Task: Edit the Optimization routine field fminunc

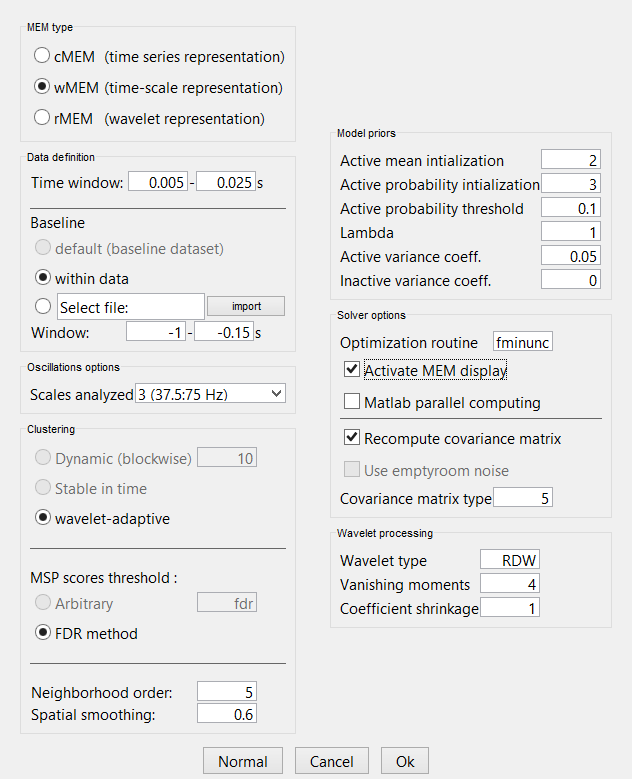Action: coord(523,341)
